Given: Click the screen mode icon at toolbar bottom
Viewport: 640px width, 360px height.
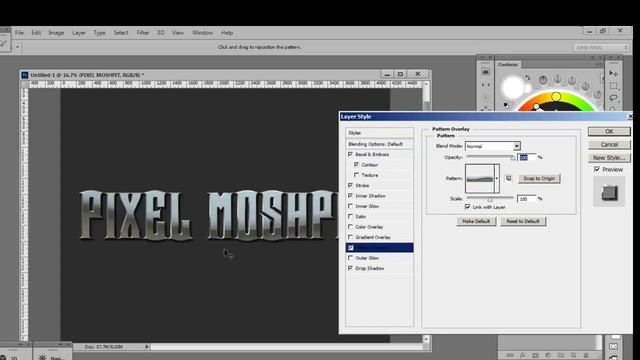Looking at the screenshot, I should pos(613,357).
